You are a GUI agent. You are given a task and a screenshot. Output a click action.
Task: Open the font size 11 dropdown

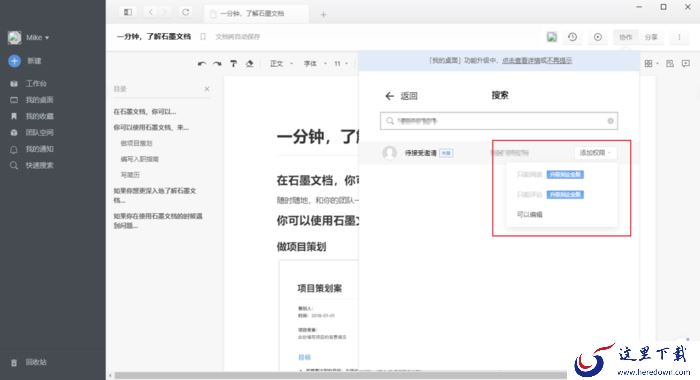click(x=341, y=64)
